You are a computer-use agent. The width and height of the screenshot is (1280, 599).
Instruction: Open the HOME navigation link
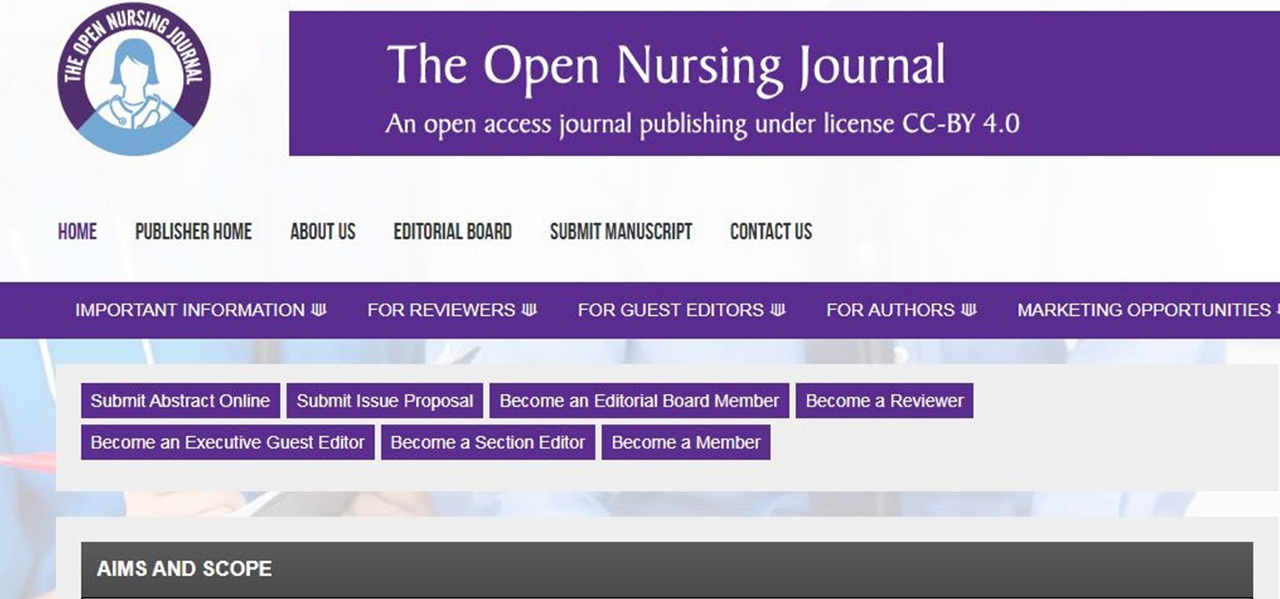(x=77, y=232)
